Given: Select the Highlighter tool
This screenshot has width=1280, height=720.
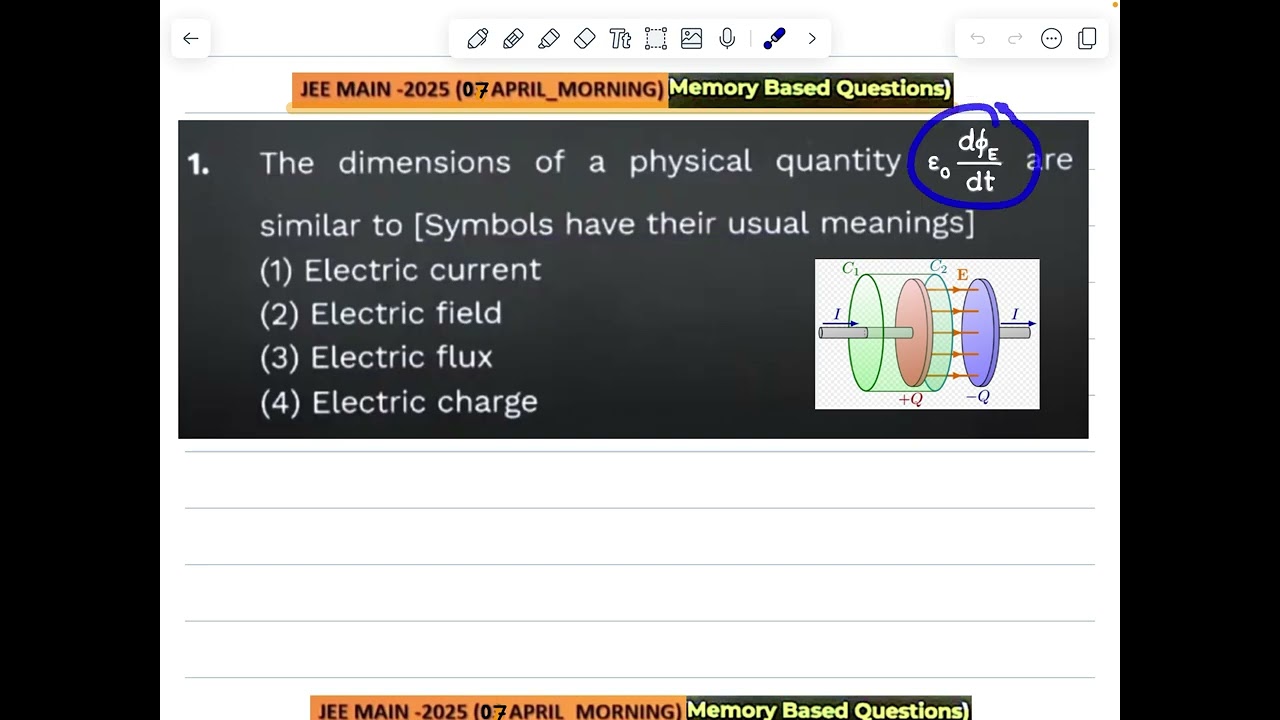Looking at the screenshot, I should pyautogui.click(x=549, y=39).
